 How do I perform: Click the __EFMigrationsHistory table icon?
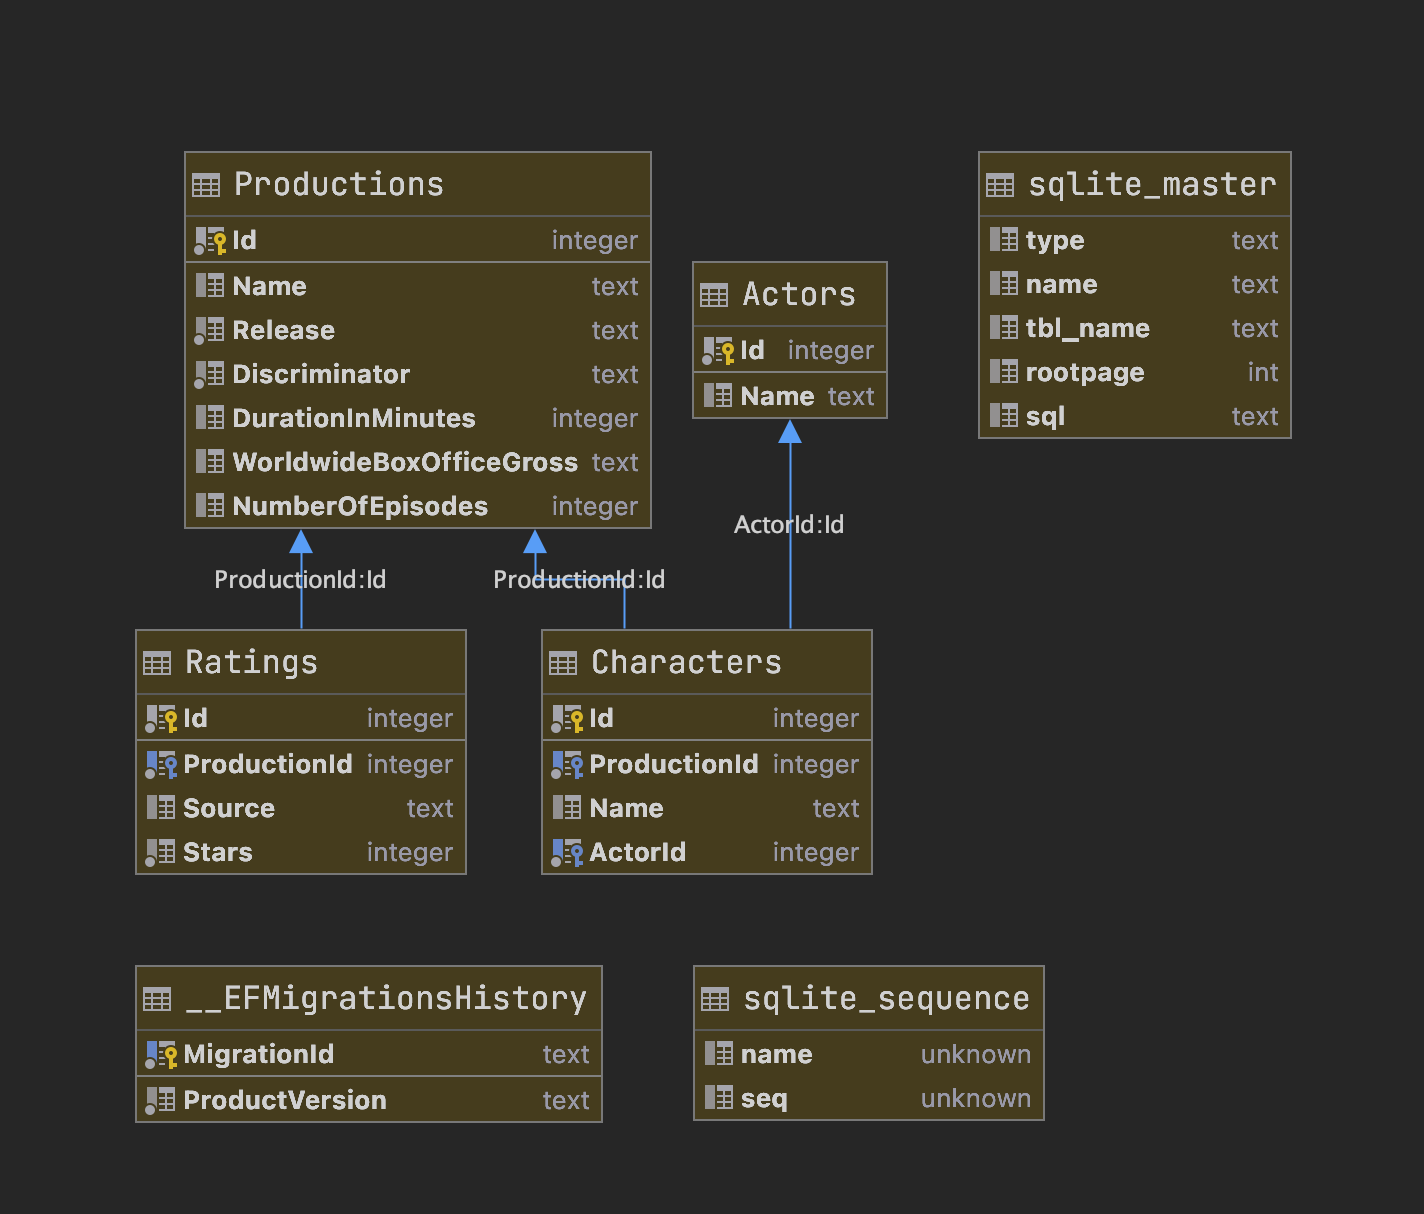157,999
